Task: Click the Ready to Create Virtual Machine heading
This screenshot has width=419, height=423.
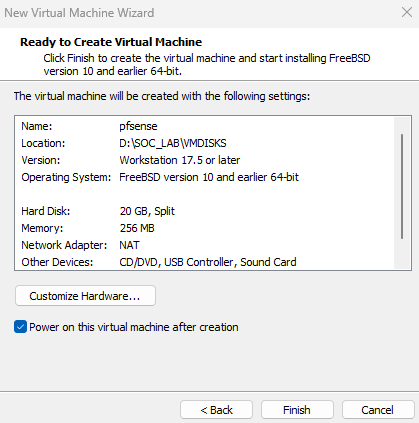Action: [111, 42]
